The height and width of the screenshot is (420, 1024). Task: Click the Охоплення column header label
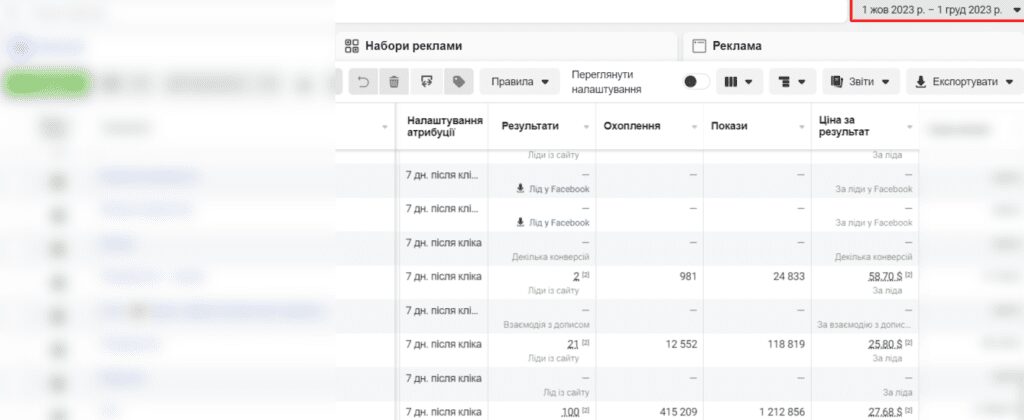(632, 126)
